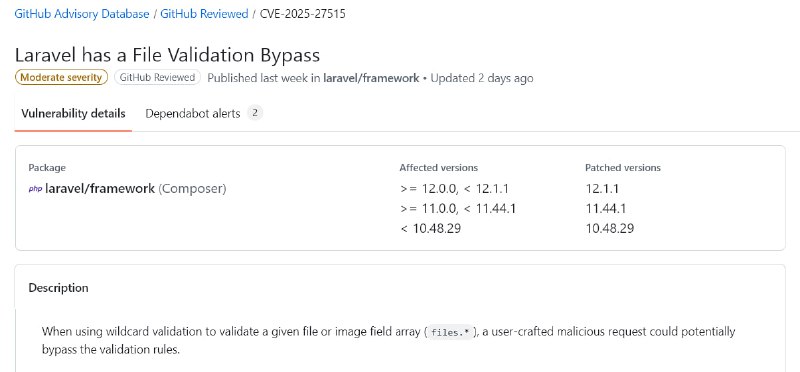Switch to the Dependabot alerts tab
This screenshot has height=372, width=800.
[x=204, y=113]
